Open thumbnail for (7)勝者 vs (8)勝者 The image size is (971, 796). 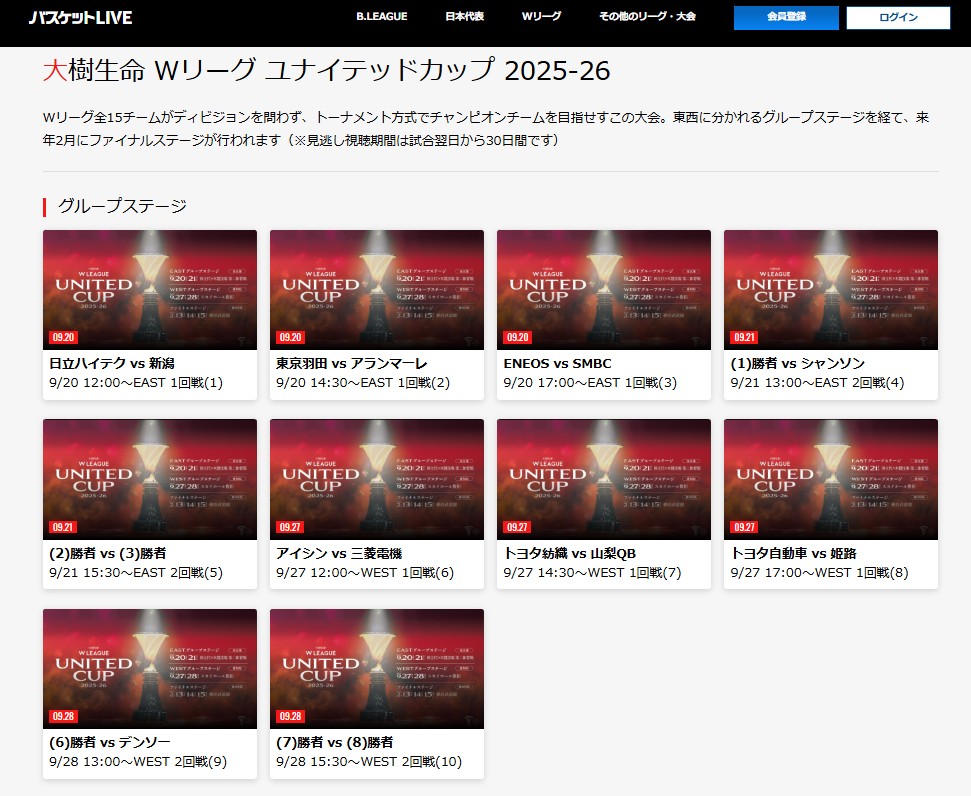377,669
